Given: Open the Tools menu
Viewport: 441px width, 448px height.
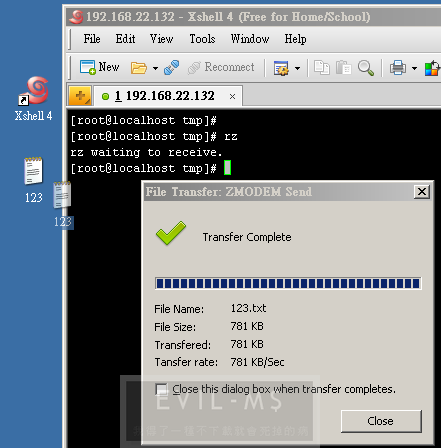Looking at the screenshot, I should tap(202, 39).
